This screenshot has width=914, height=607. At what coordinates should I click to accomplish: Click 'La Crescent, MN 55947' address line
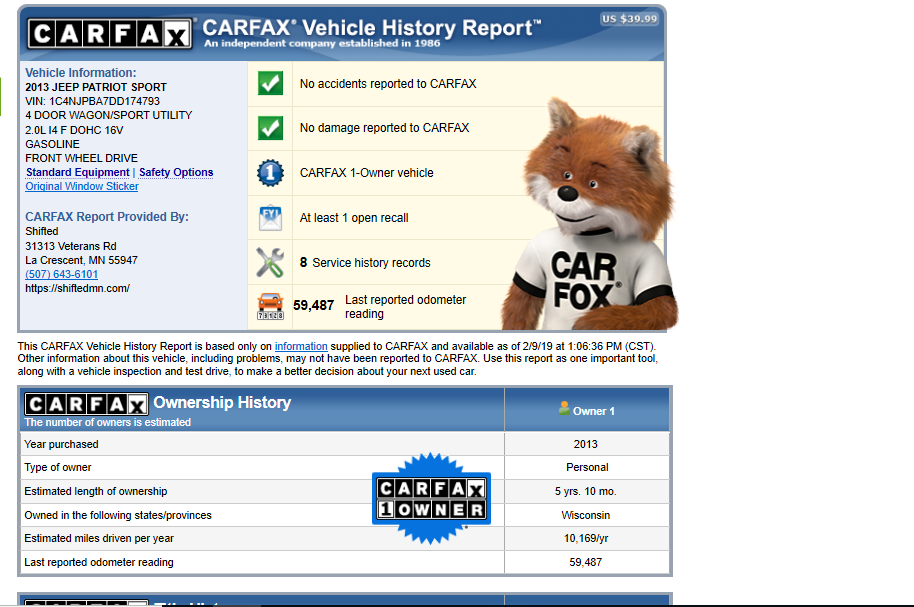[x=82, y=260]
